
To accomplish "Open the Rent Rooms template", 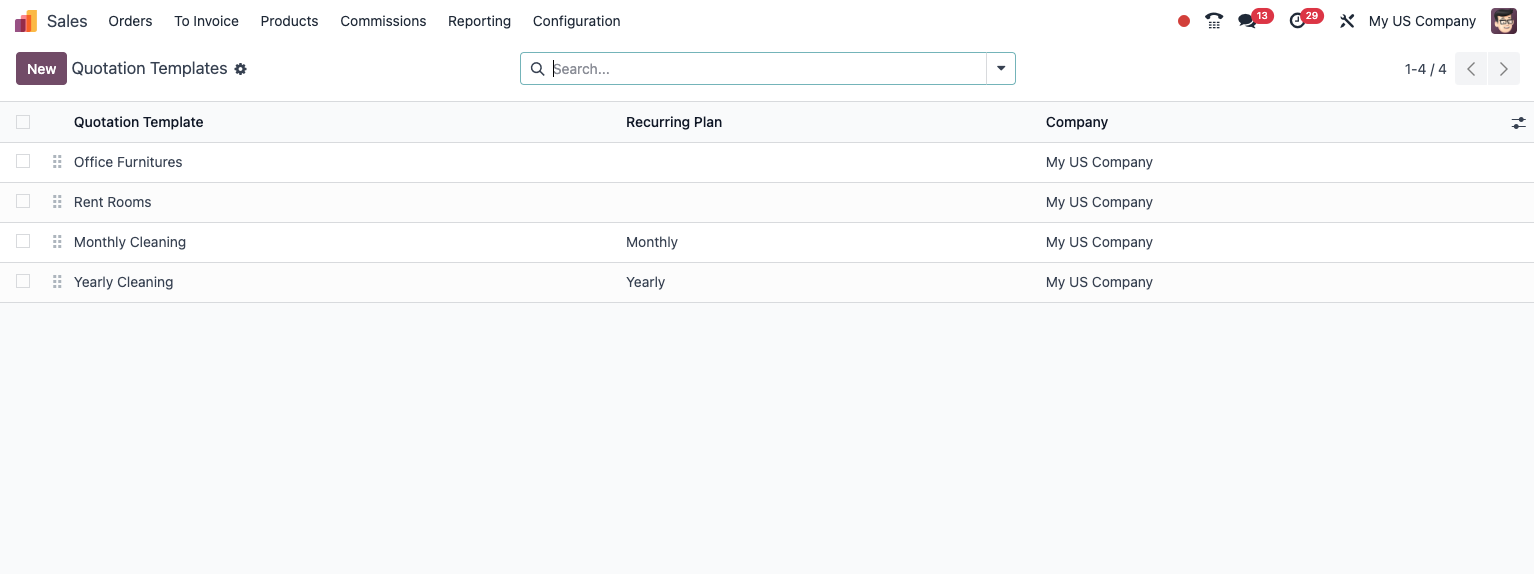I will point(112,202).
